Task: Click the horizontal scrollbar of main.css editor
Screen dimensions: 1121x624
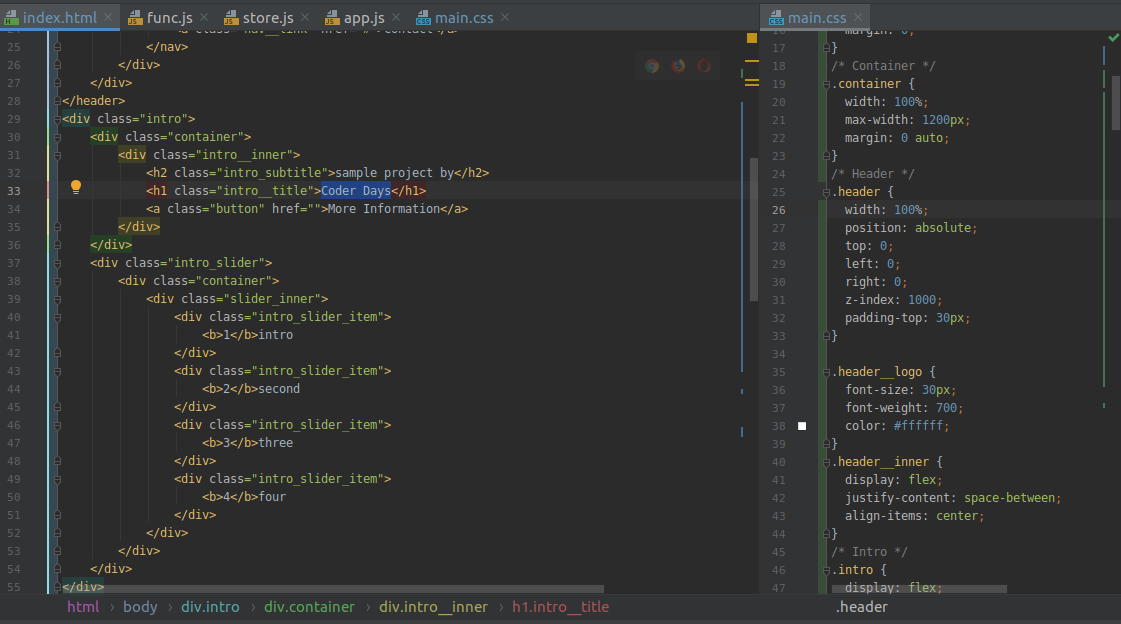Action: [x=919, y=589]
